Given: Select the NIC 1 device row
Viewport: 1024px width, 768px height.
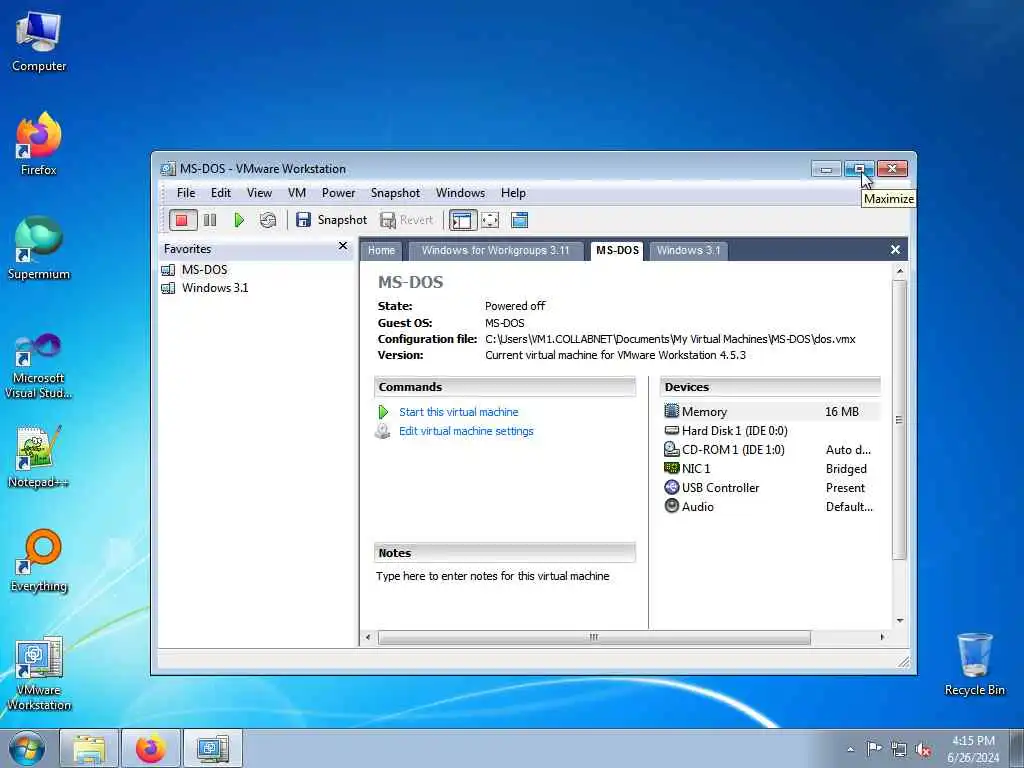Looking at the screenshot, I should click(771, 469).
